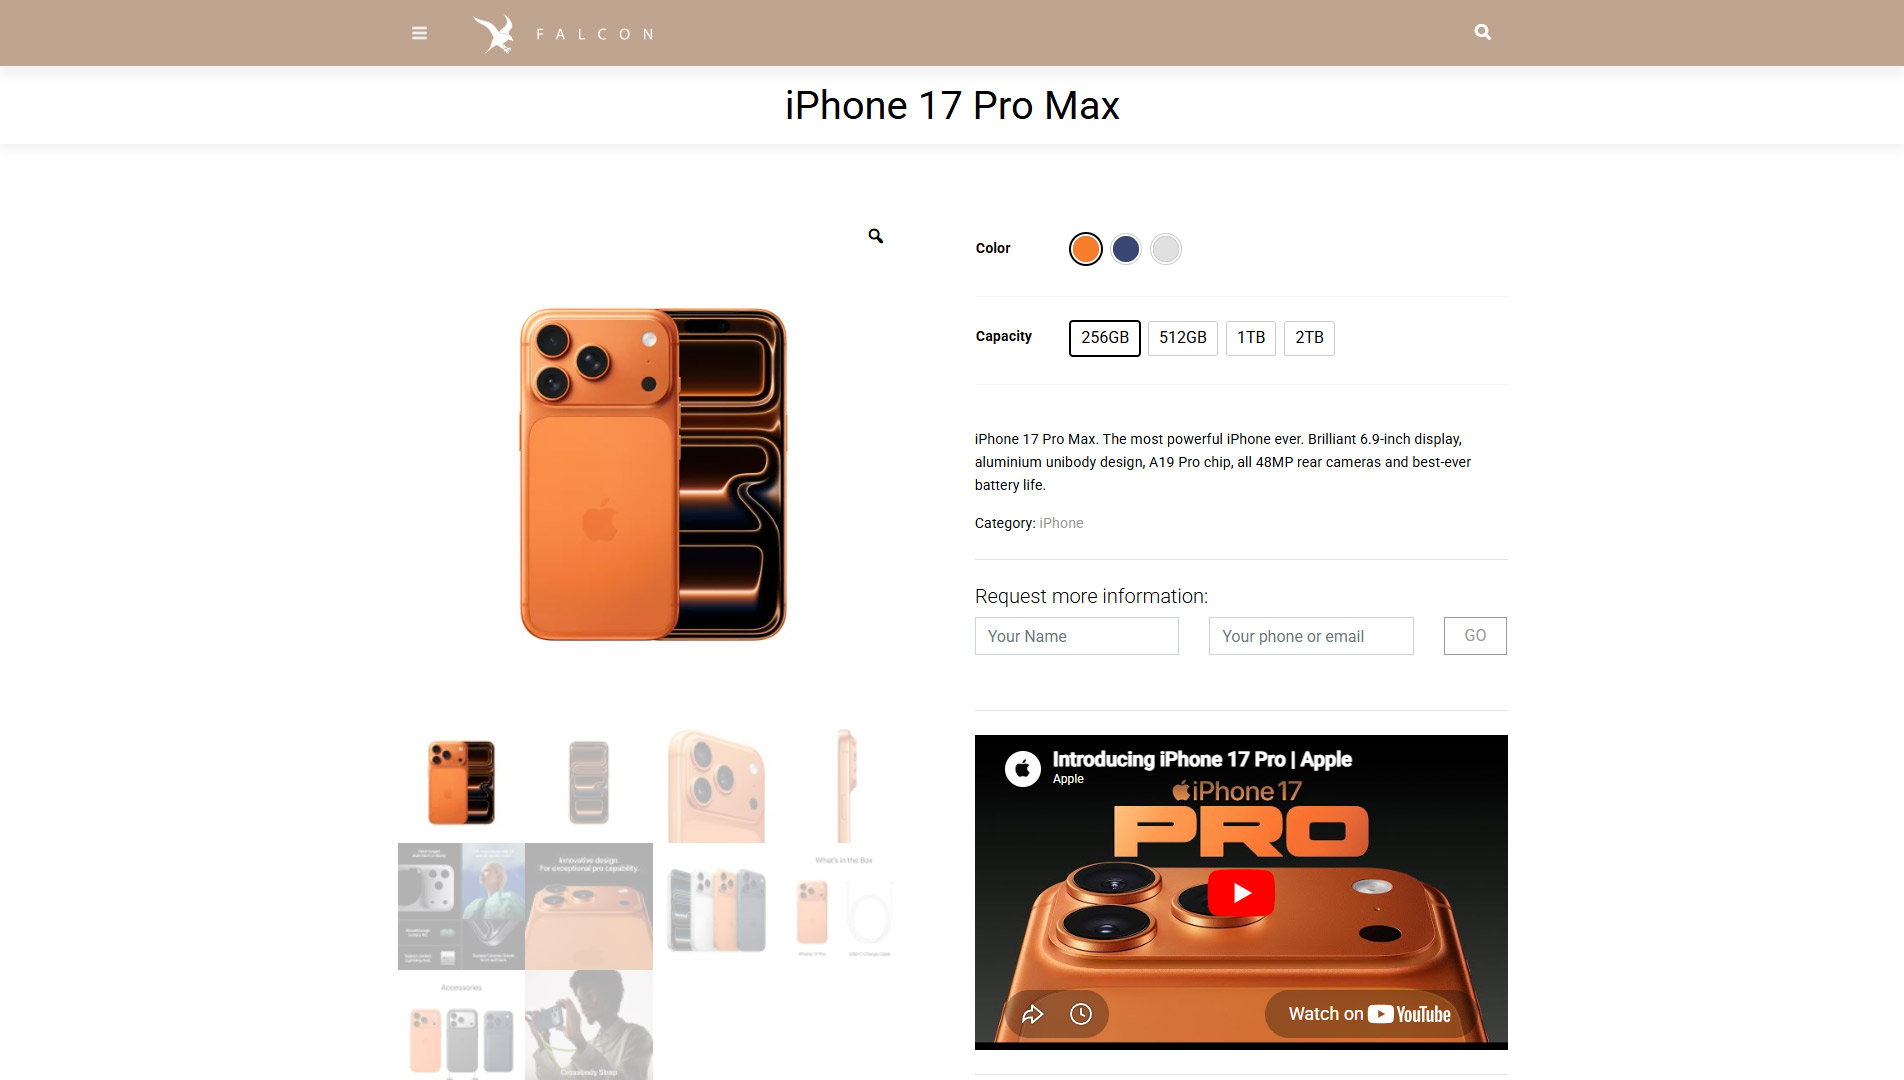
Task: Click the video share arrow icon
Action: pos(1033,1014)
